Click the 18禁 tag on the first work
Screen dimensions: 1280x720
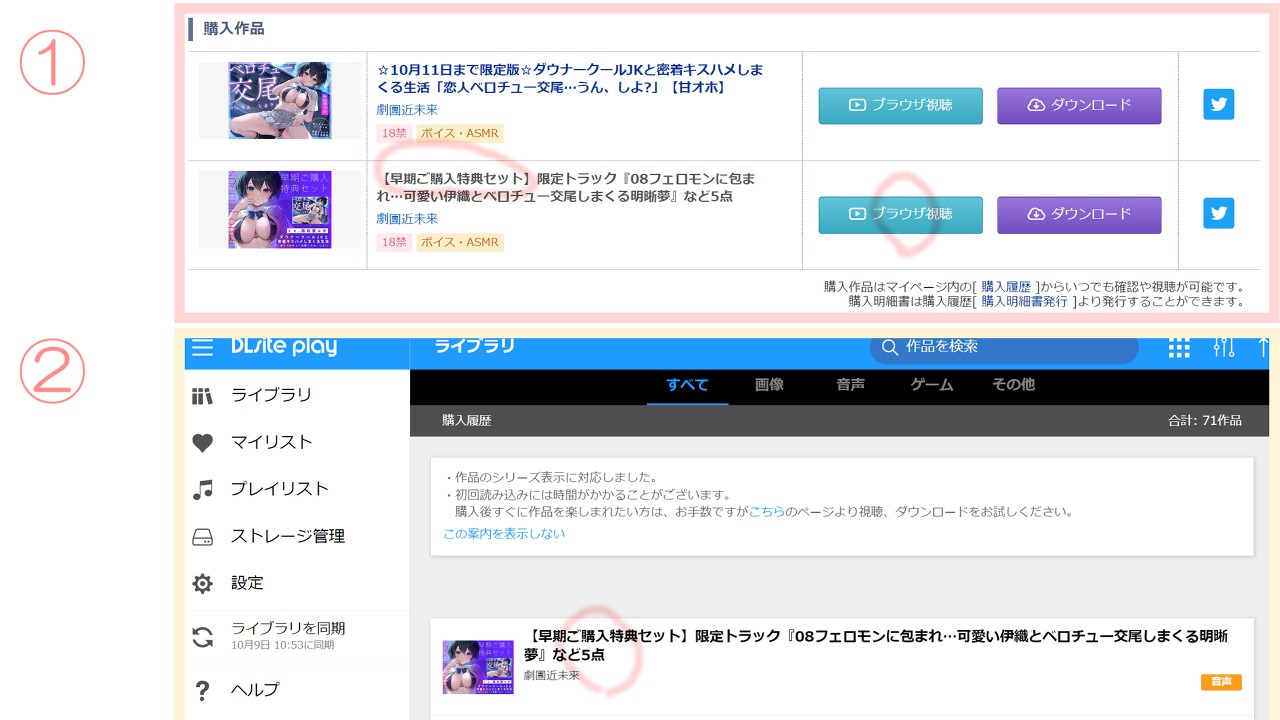[394, 133]
